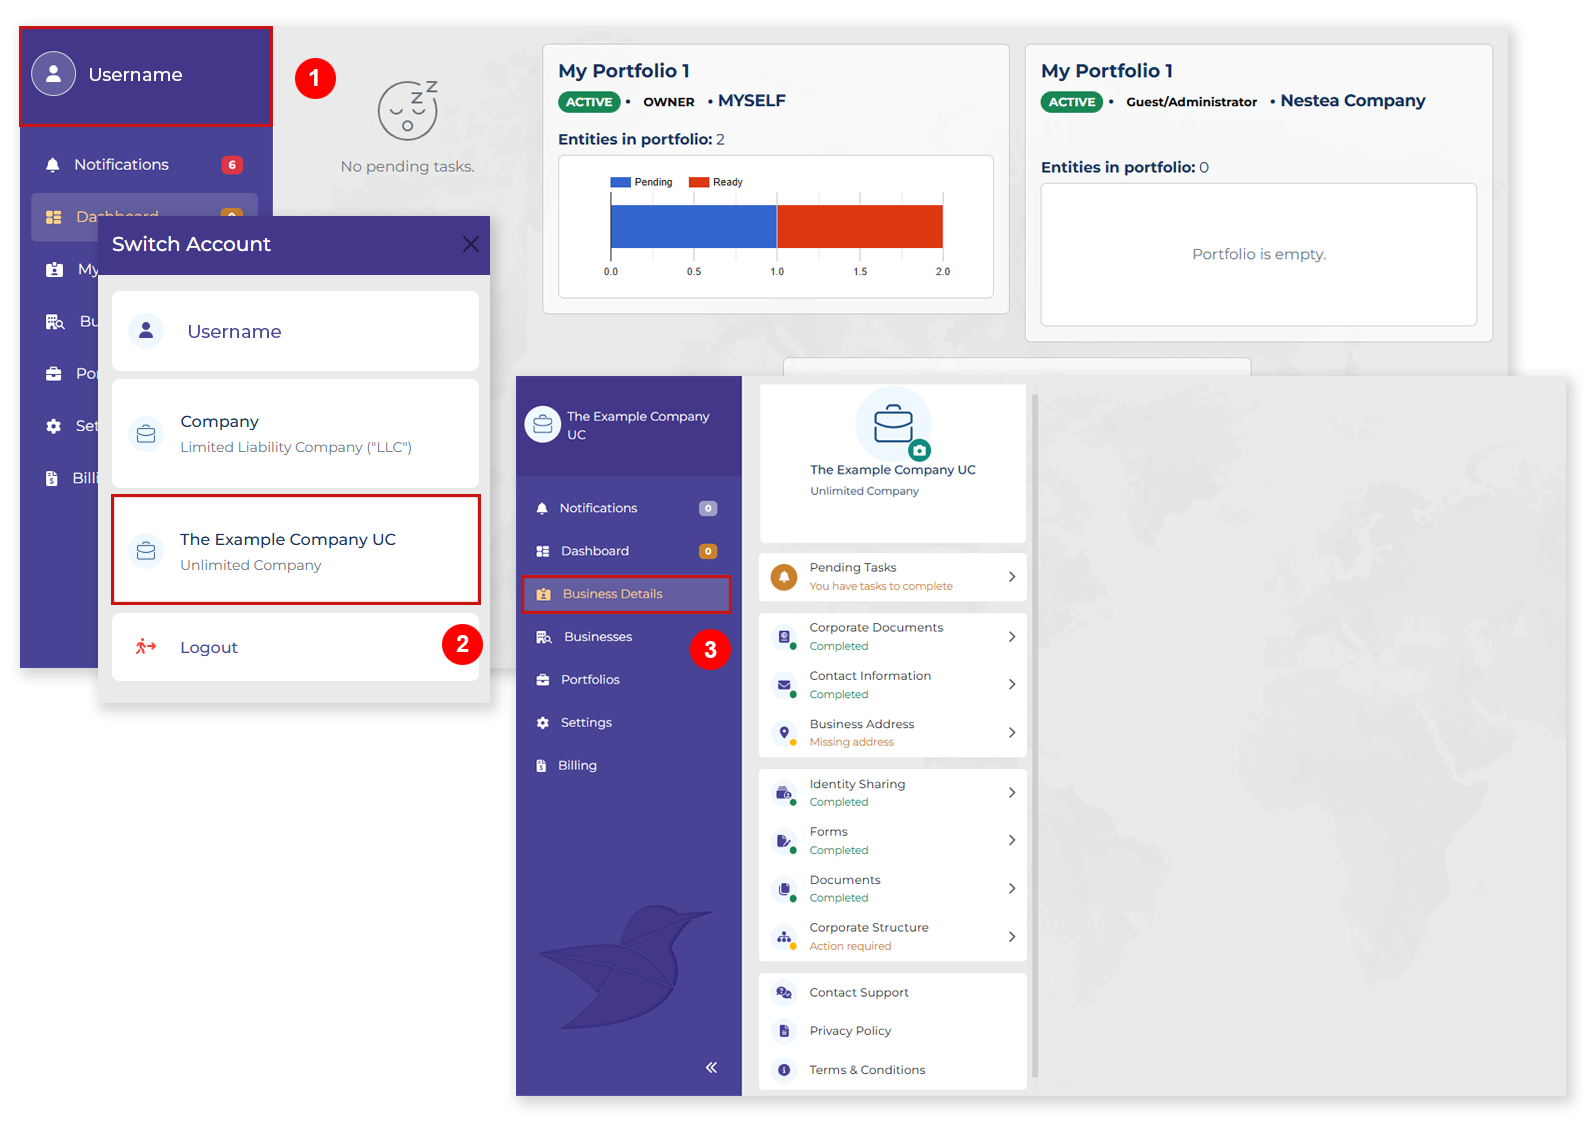Click the Contact Support chat icon
Image resolution: width=1594 pixels, height=1132 pixels.
click(x=784, y=993)
